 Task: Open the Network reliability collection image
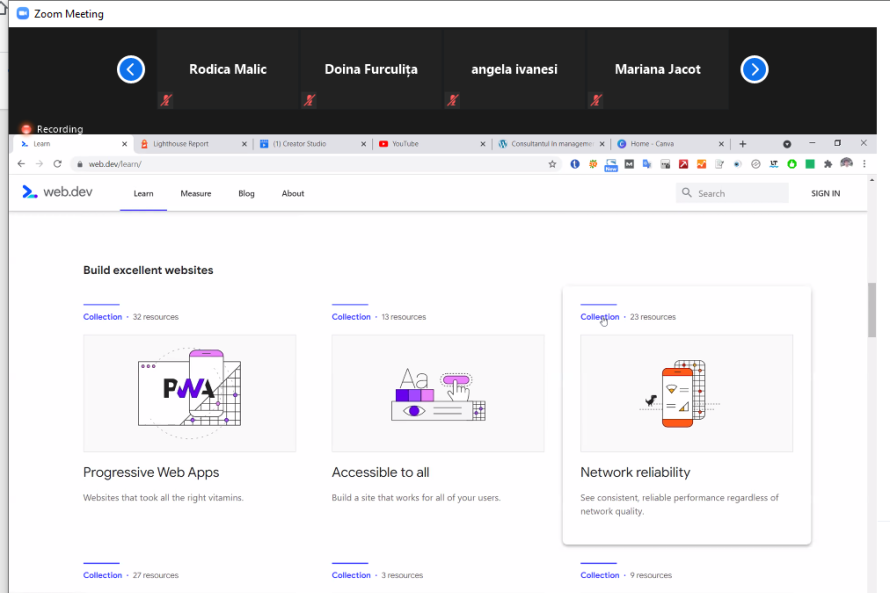coord(686,393)
